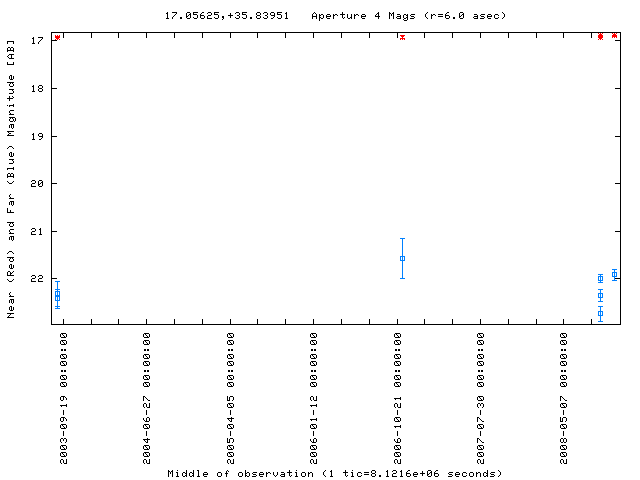
Task: Click the x-axis title "Middle of observation"
Action: (240, 473)
